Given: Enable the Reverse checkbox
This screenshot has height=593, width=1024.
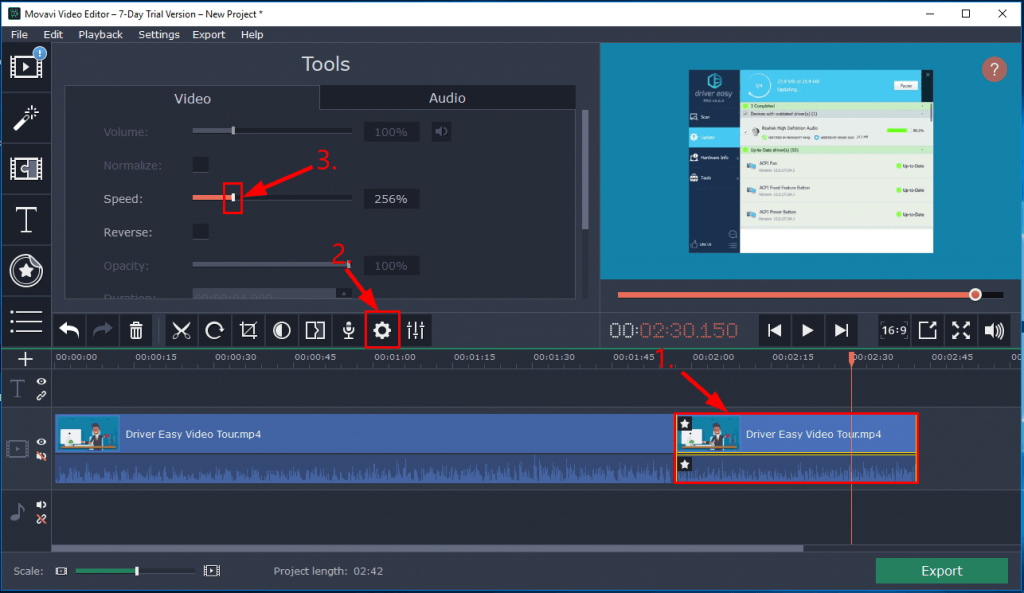Looking at the screenshot, I should 200,232.
